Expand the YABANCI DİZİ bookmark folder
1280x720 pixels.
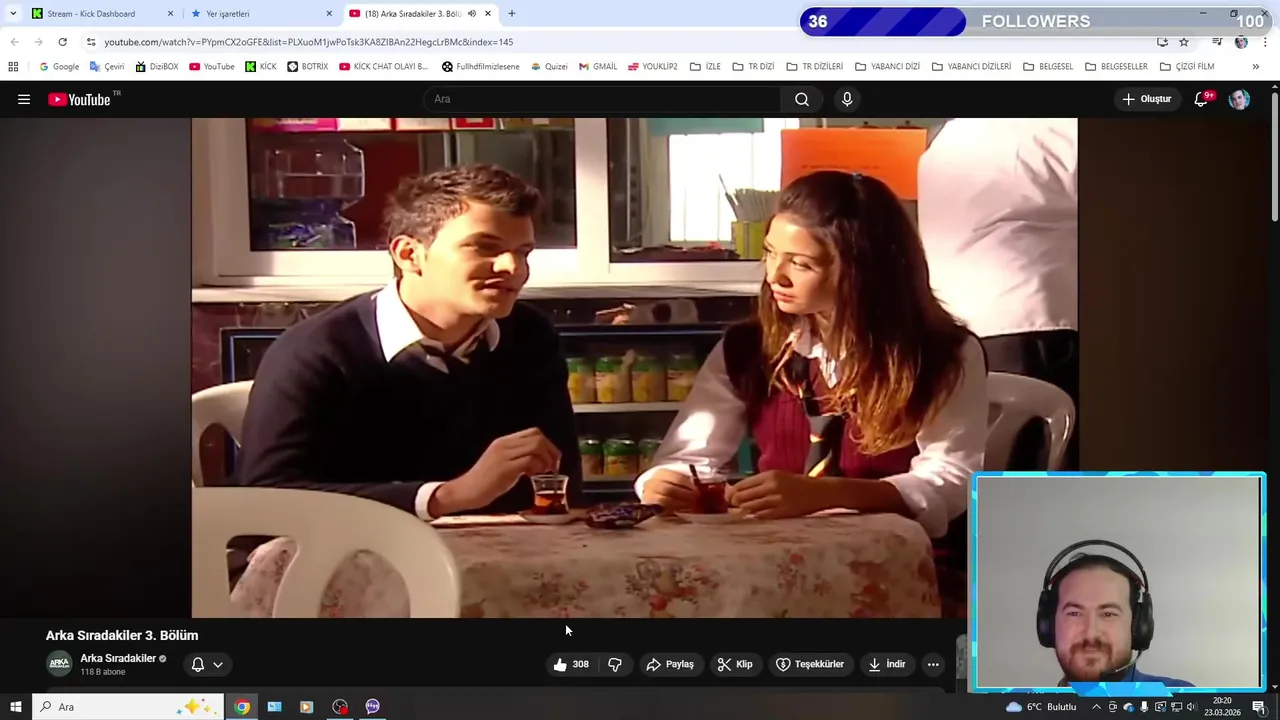(x=888, y=67)
